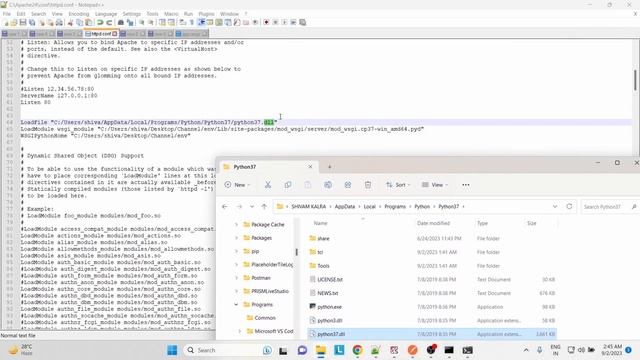
Task: Click the Rename icon in File Explorer toolbar
Action: [328, 185]
